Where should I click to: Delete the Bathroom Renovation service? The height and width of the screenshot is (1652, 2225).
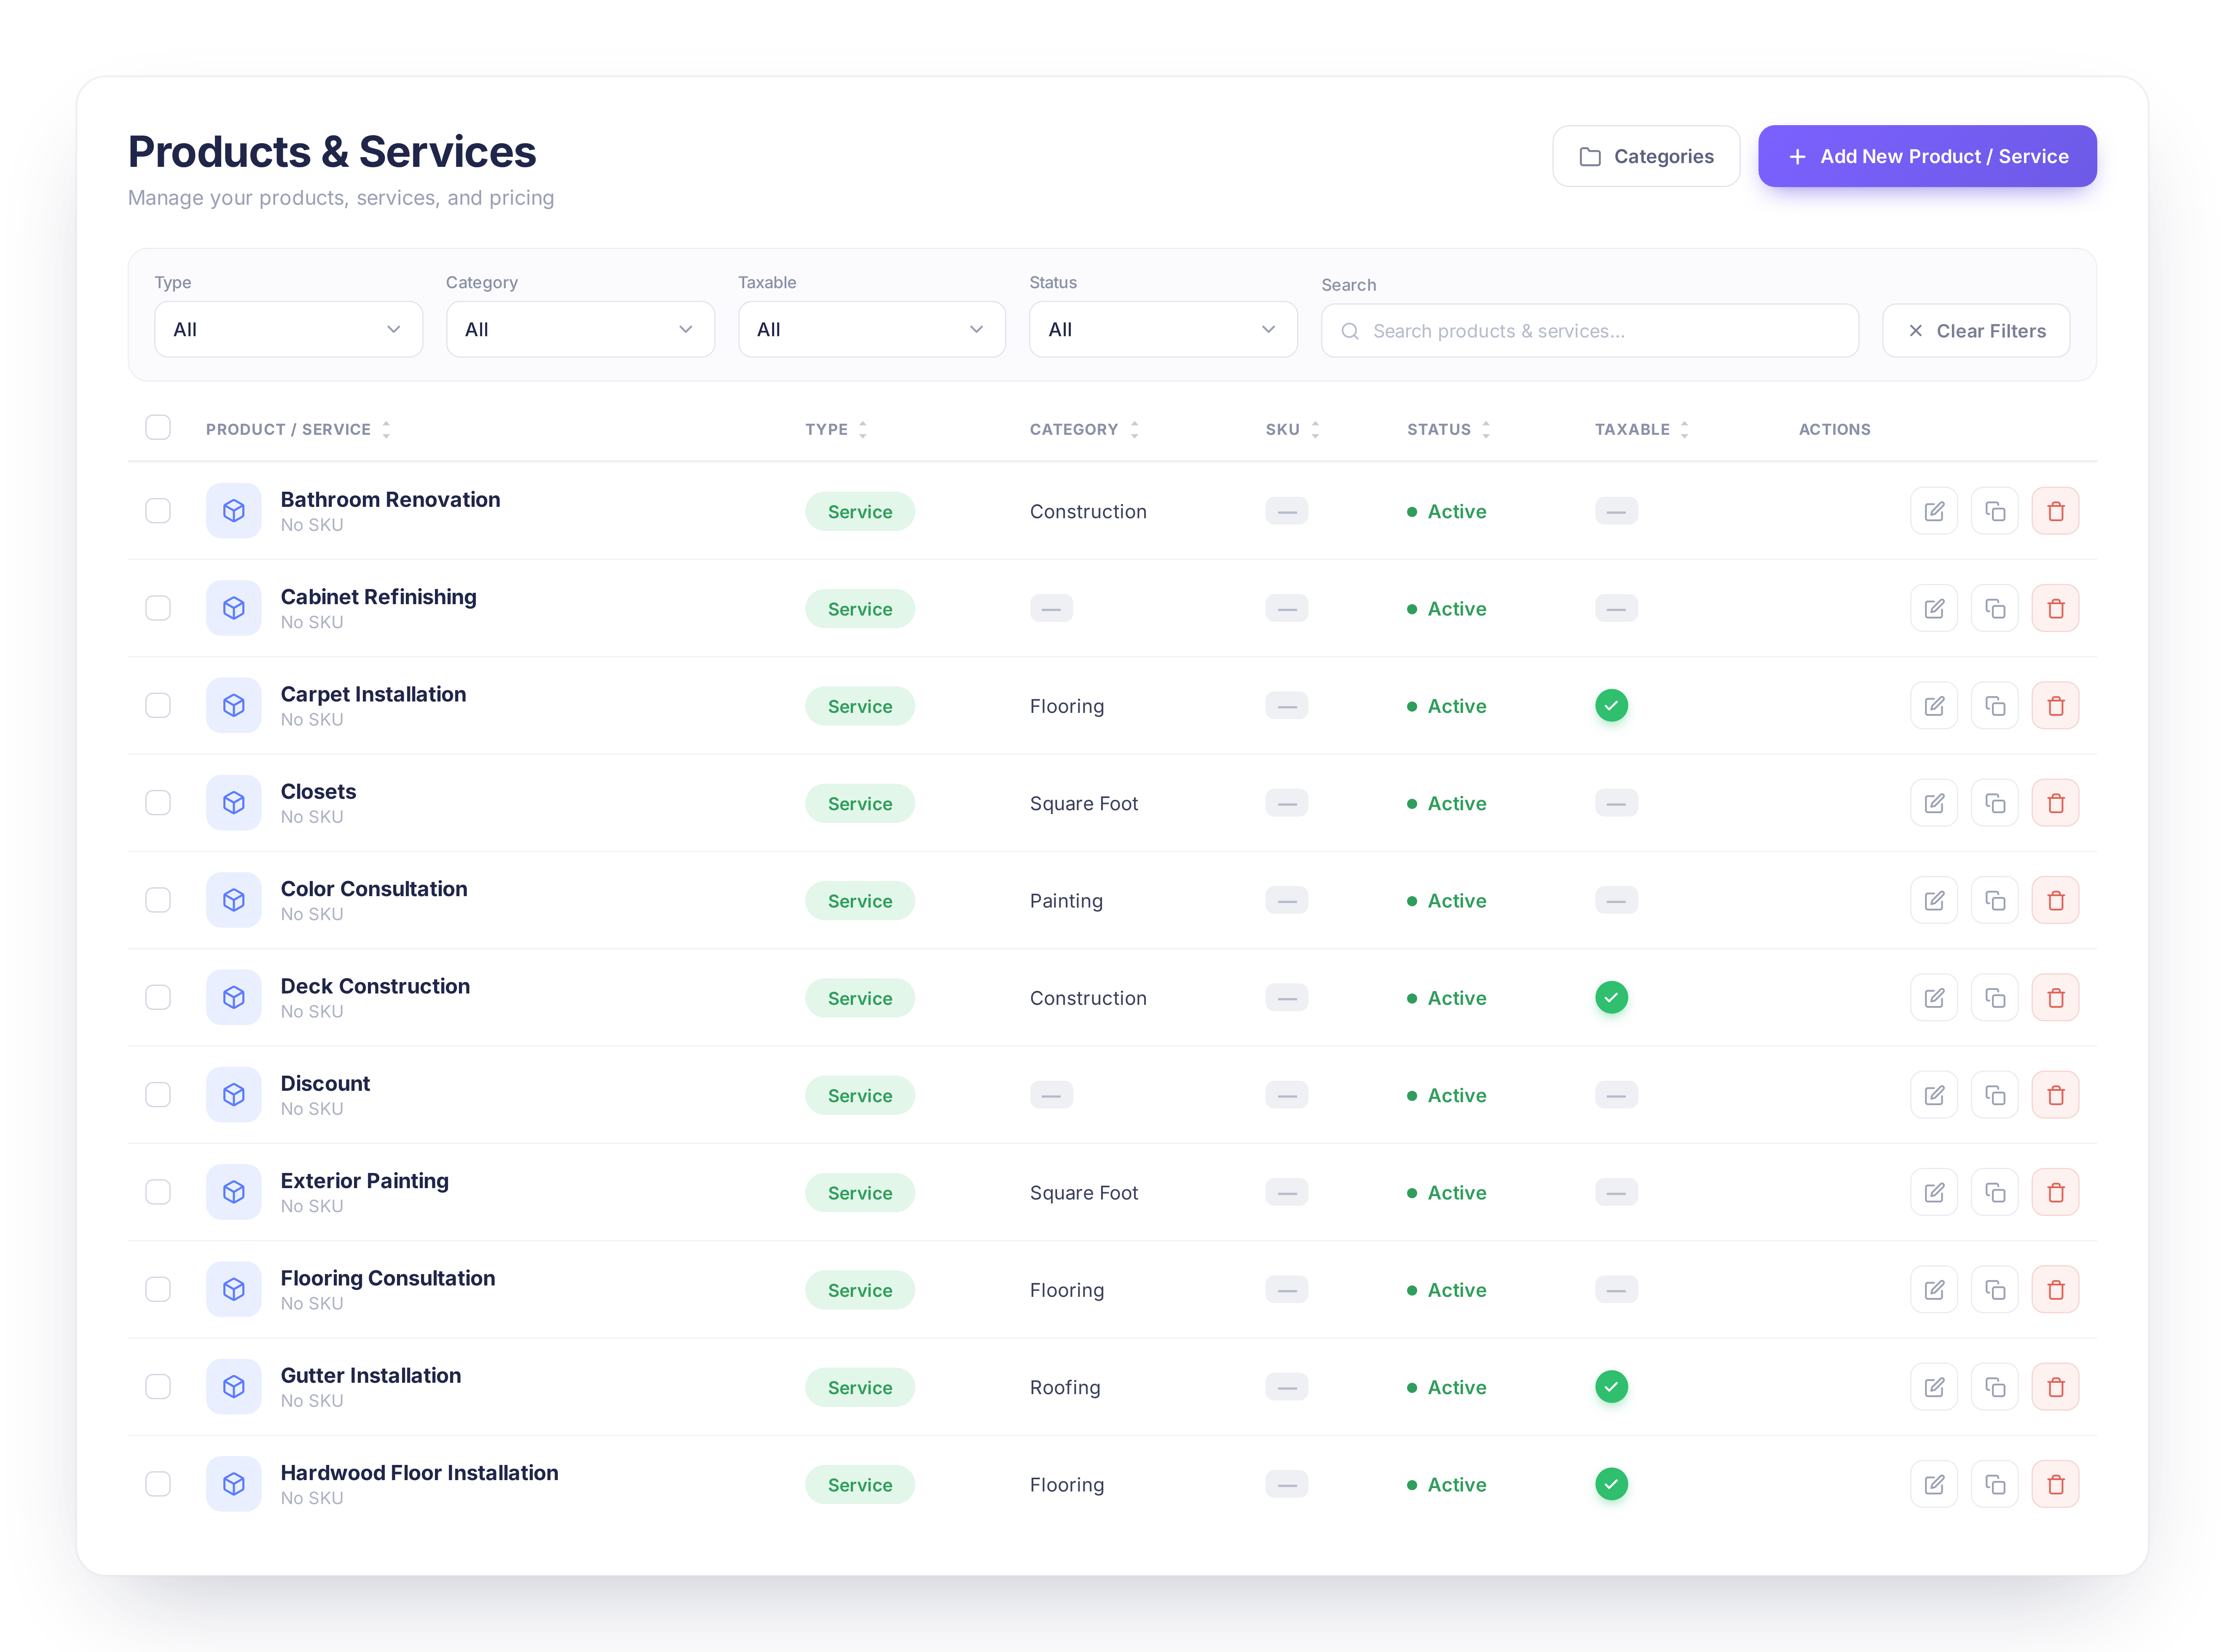pos(2055,511)
